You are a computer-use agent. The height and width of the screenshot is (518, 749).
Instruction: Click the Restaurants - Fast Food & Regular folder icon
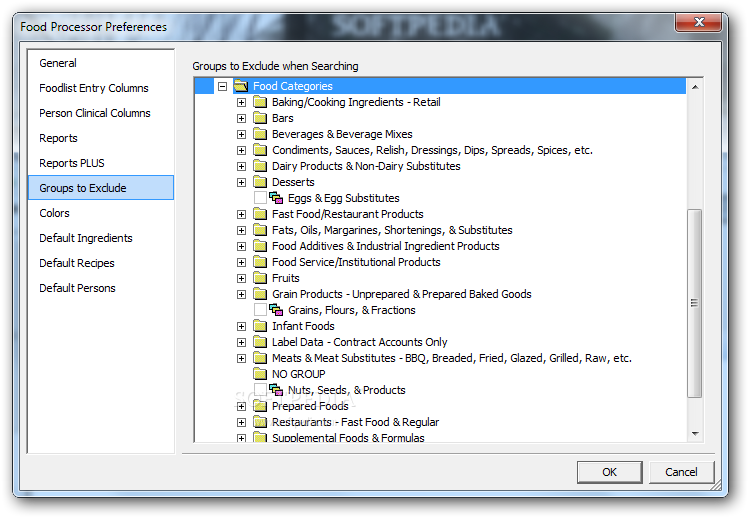click(260, 422)
